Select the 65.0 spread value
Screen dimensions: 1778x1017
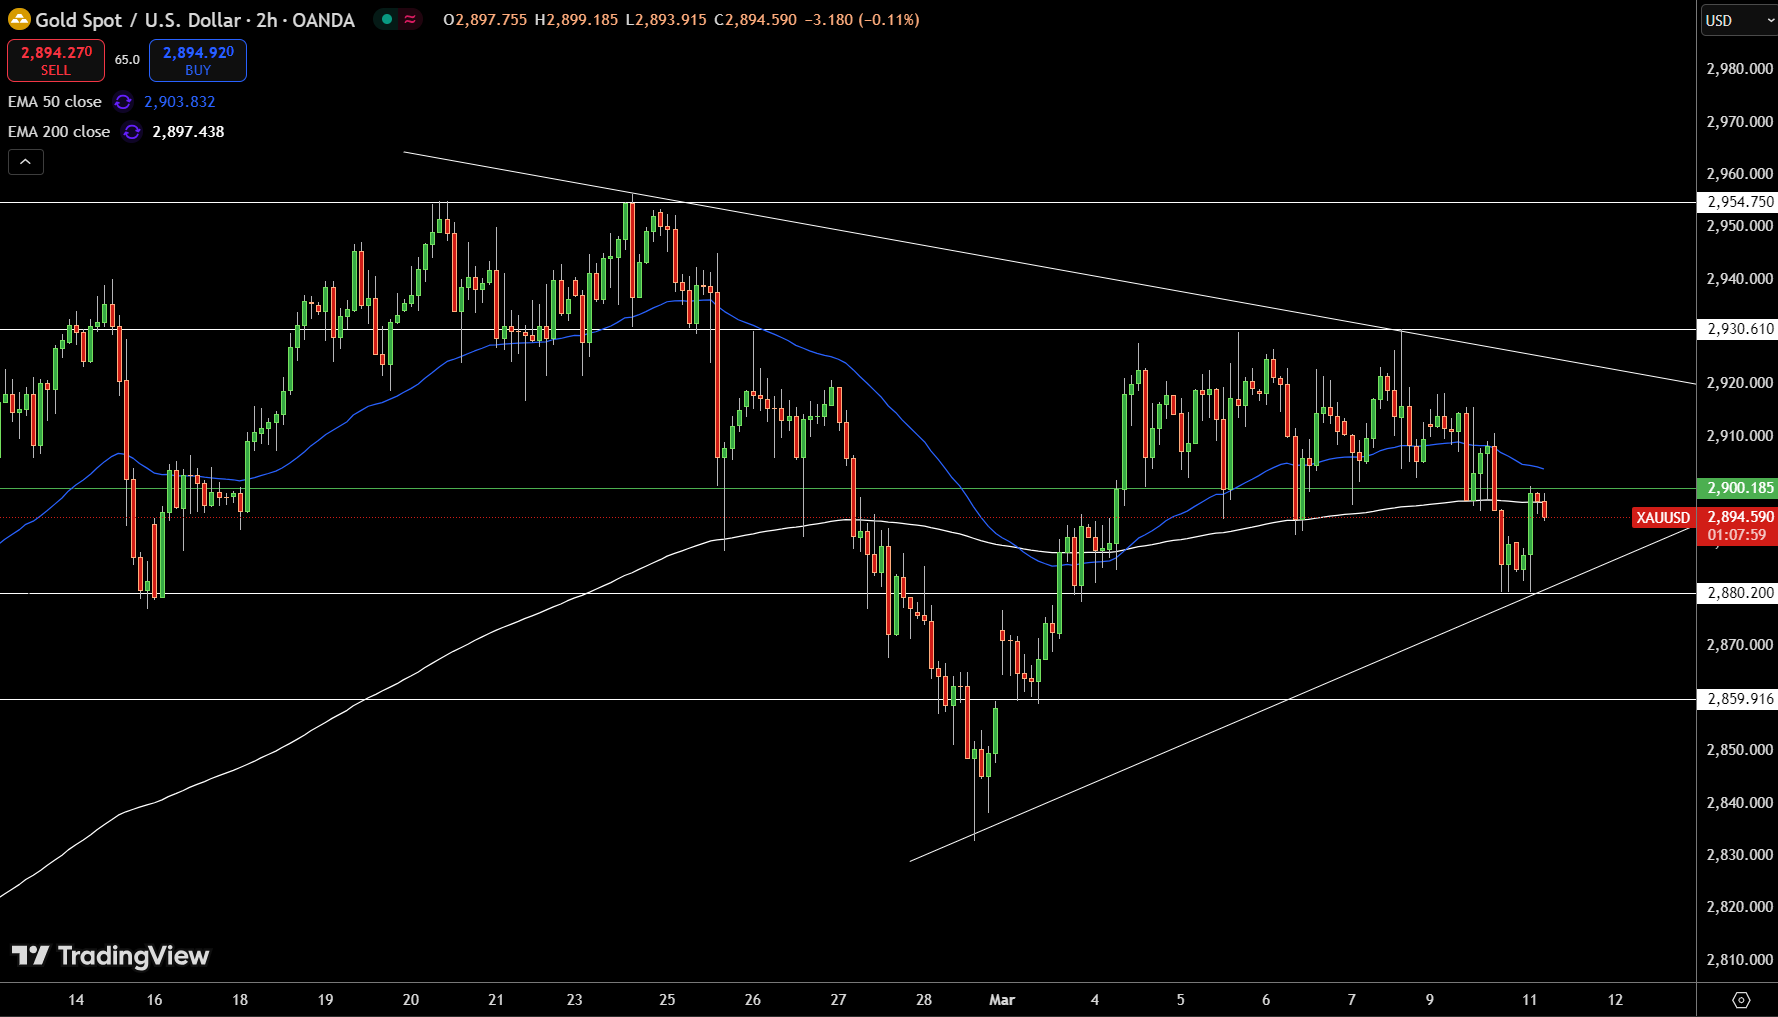tap(127, 60)
